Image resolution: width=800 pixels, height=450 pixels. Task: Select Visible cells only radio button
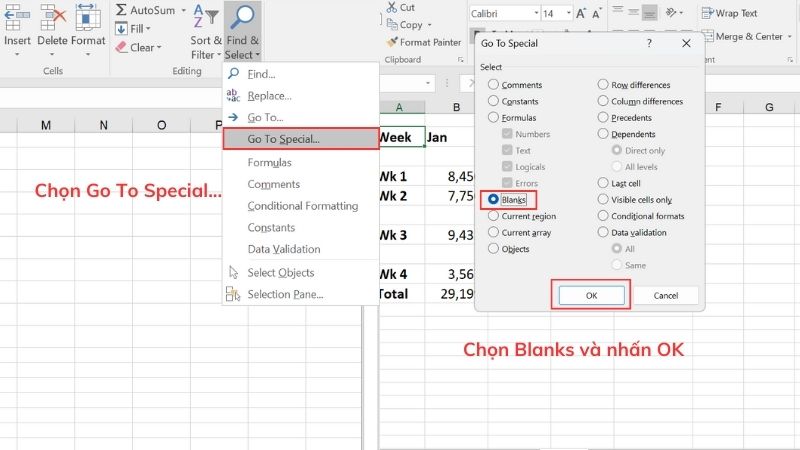(603, 199)
